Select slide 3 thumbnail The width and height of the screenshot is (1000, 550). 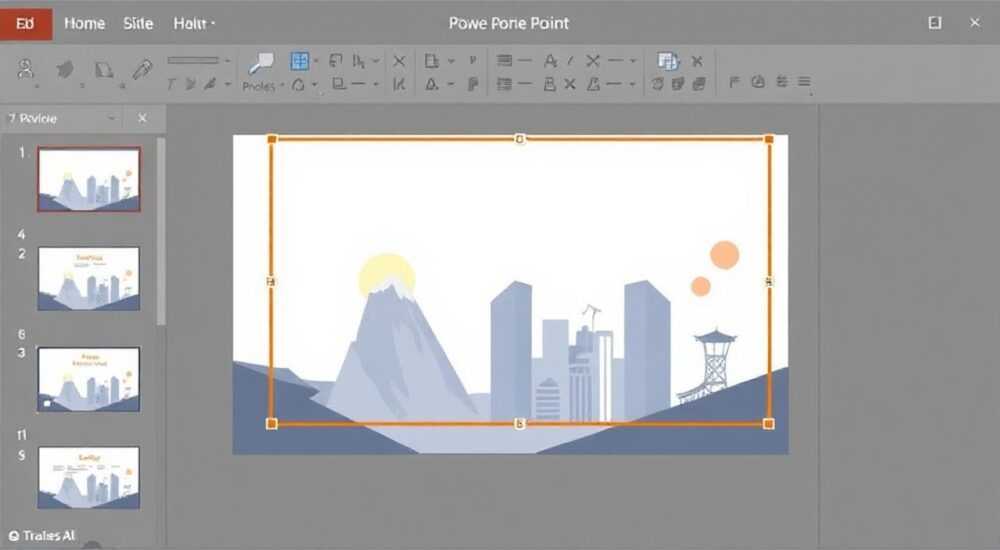click(89, 379)
